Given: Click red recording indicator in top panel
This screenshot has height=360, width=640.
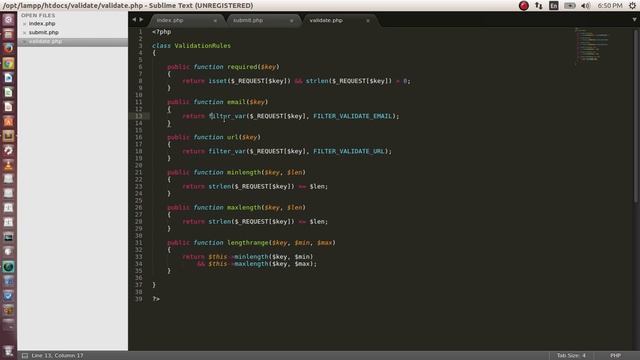Looking at the screenshot, I should 524,6.
